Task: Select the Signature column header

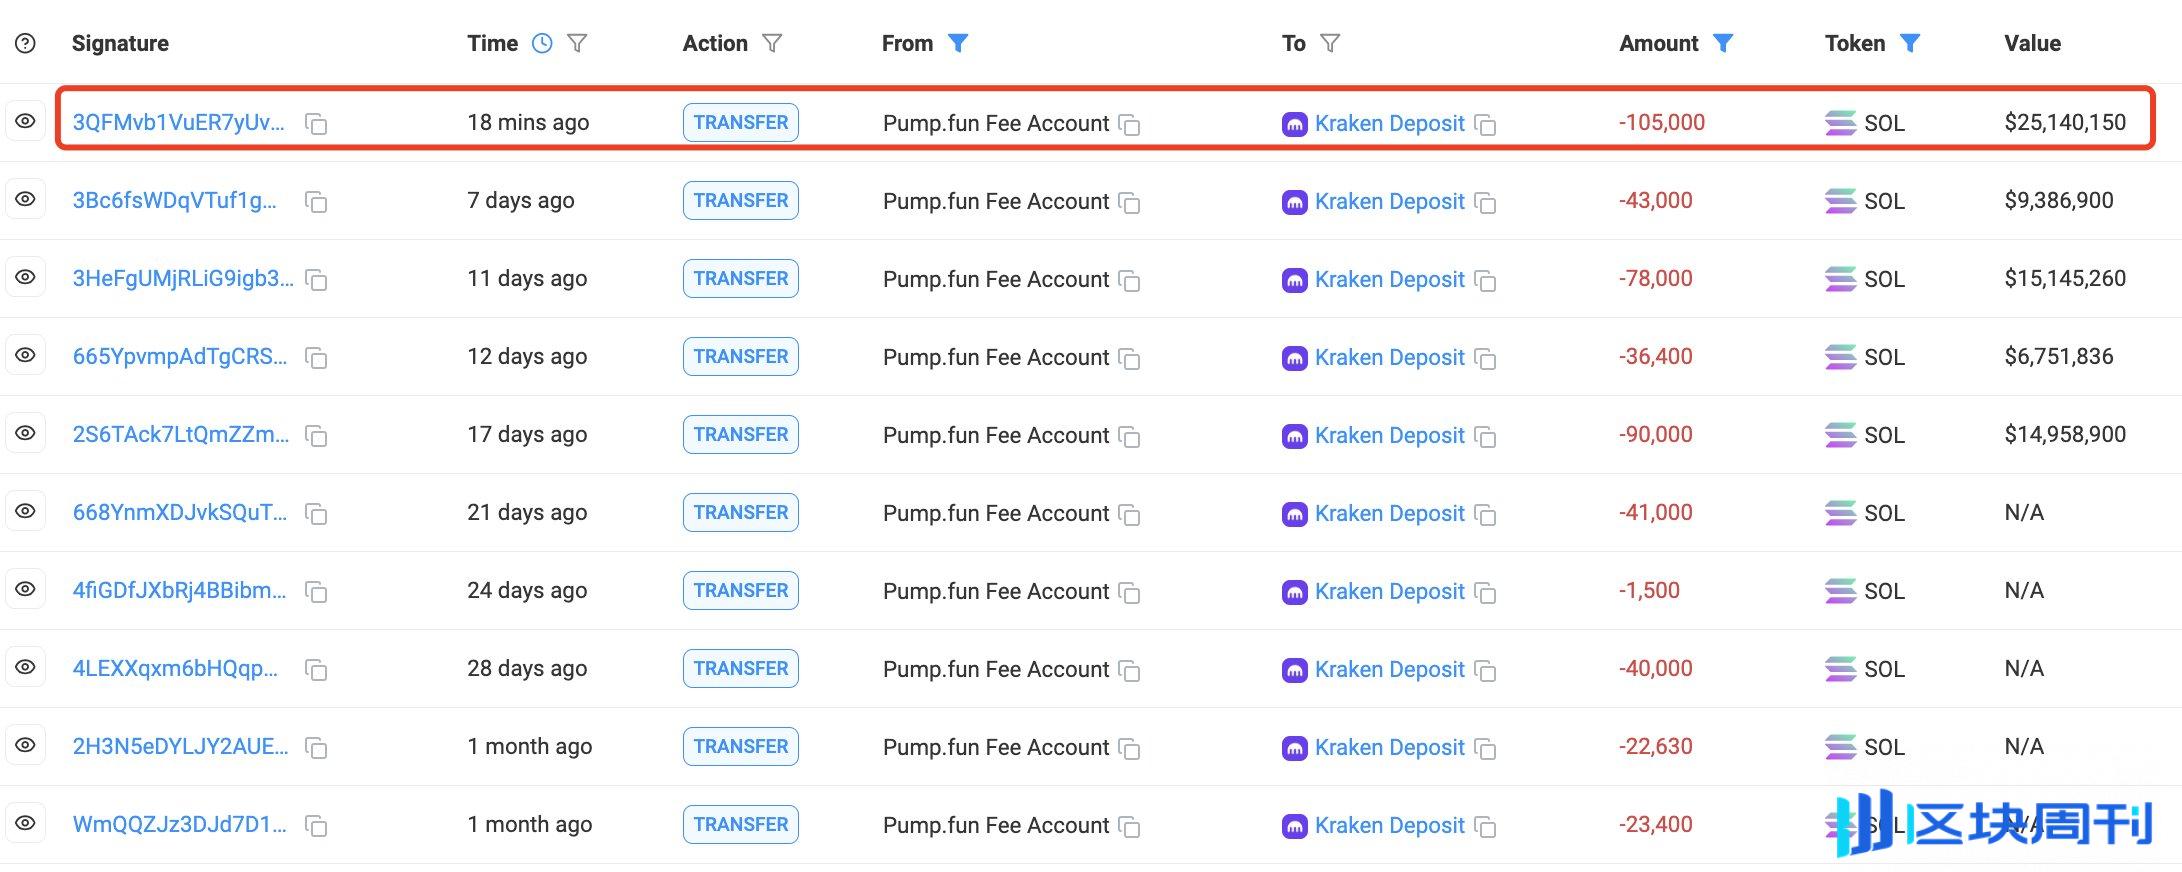Action: point(120,43)
